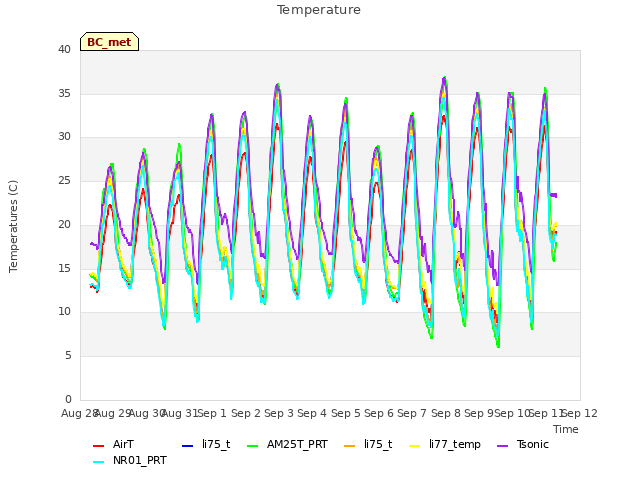
Task: Click the Sep 3 x-axis tick label
Action: (x=279, y=413)
